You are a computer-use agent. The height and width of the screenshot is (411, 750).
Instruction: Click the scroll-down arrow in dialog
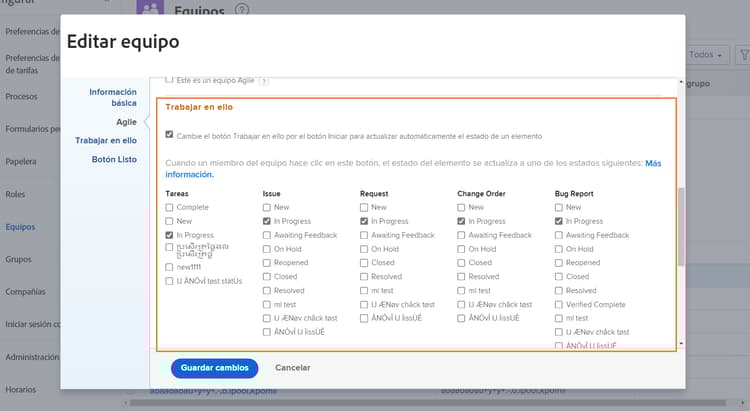(x=681, y=344)
